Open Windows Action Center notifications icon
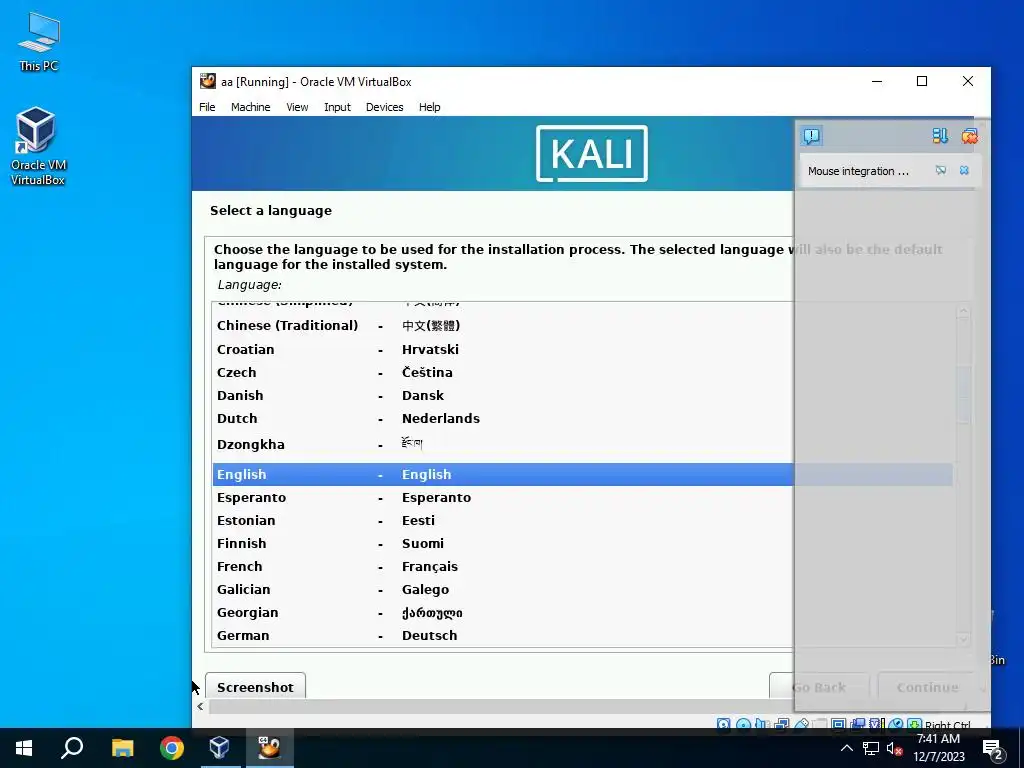Screen dimensions: 1024x768 (x=993, y=748)
